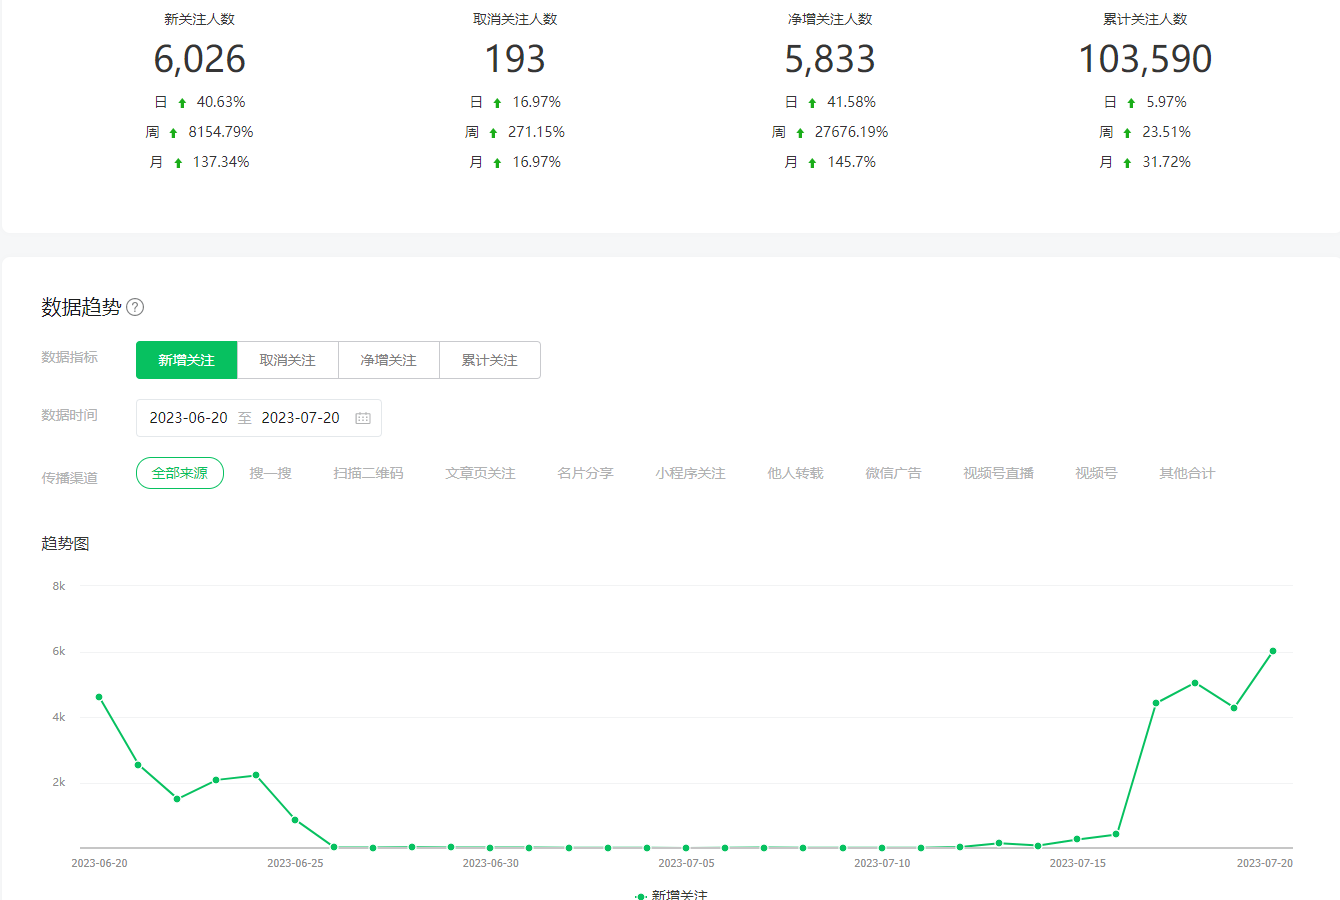1340x900 pixels.
Task: Filter by 其他合计 channel
Action: click(1187, 473)
